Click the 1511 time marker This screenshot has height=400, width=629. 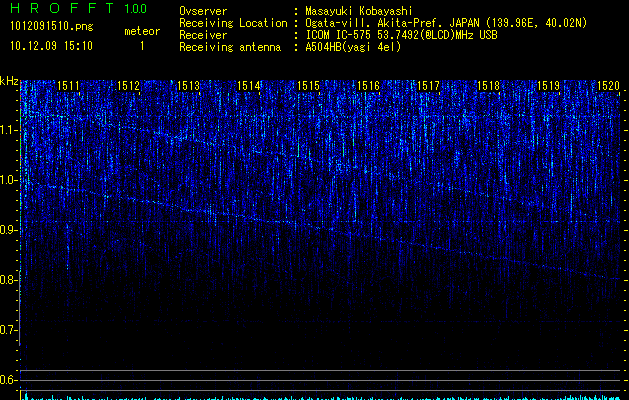coord(69,85)
